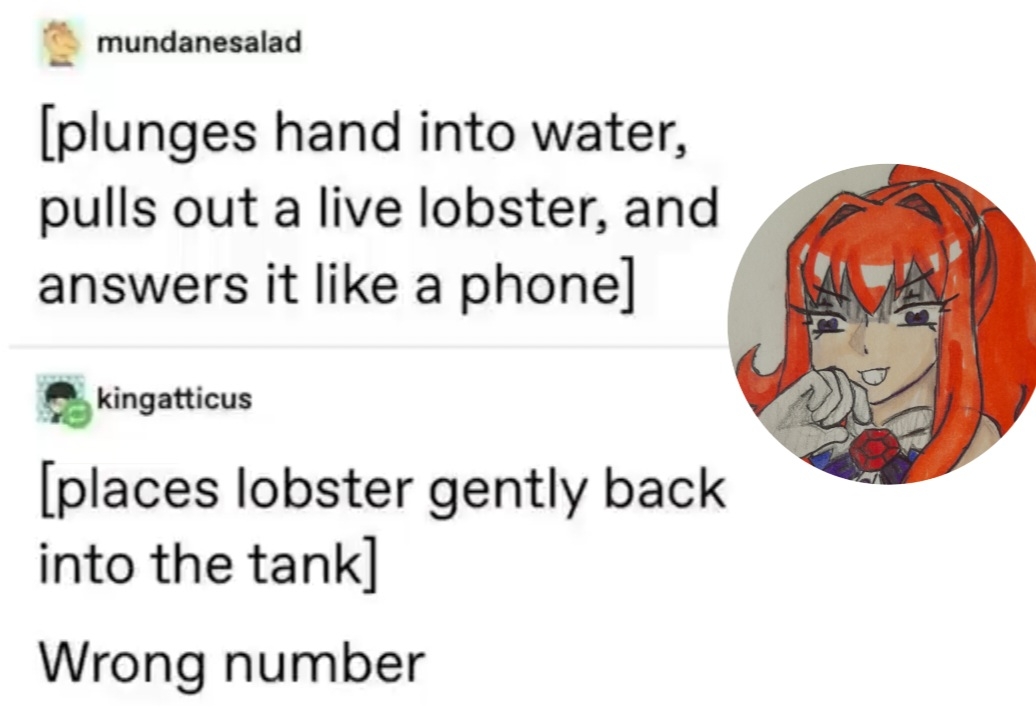Click the line '[places lobster gently back'

point(383,489)
